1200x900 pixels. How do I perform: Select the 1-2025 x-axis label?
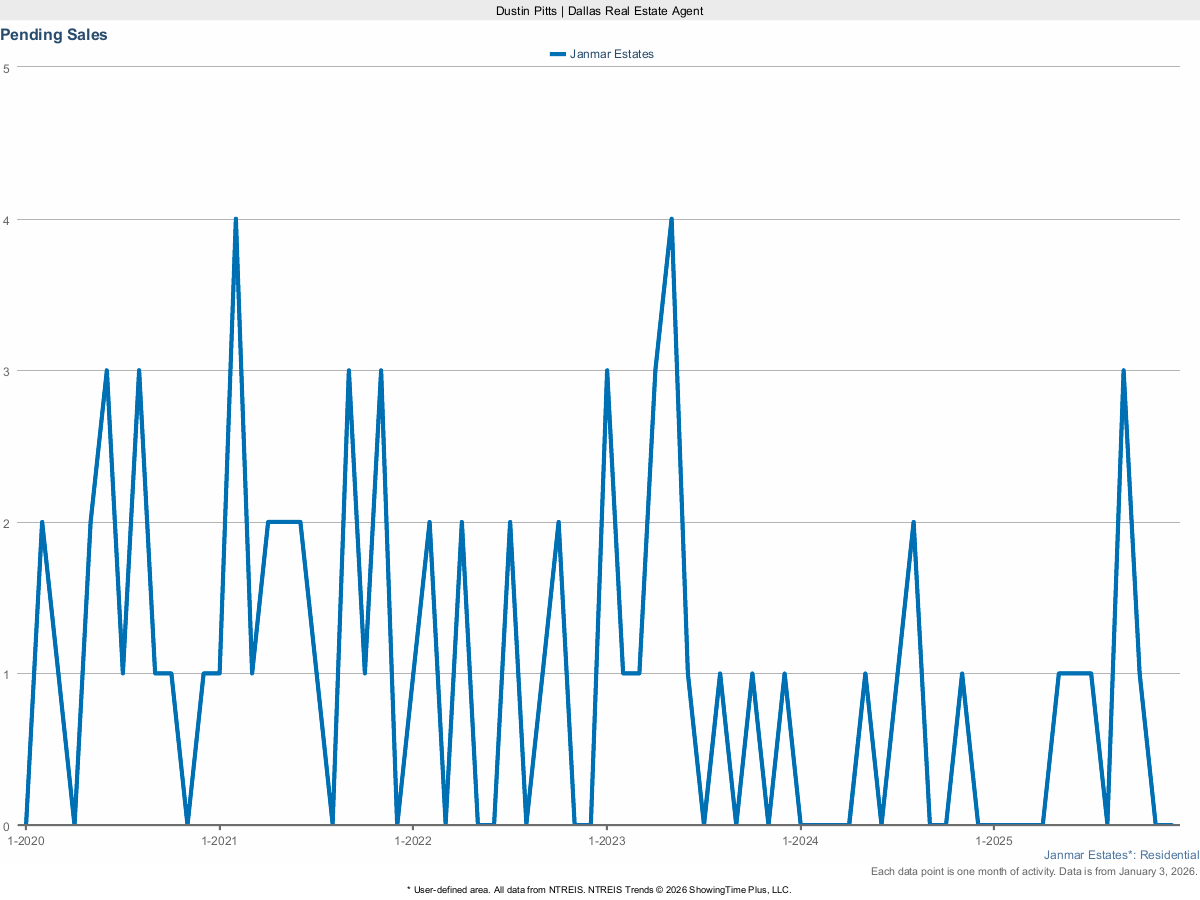coord(993,841)
